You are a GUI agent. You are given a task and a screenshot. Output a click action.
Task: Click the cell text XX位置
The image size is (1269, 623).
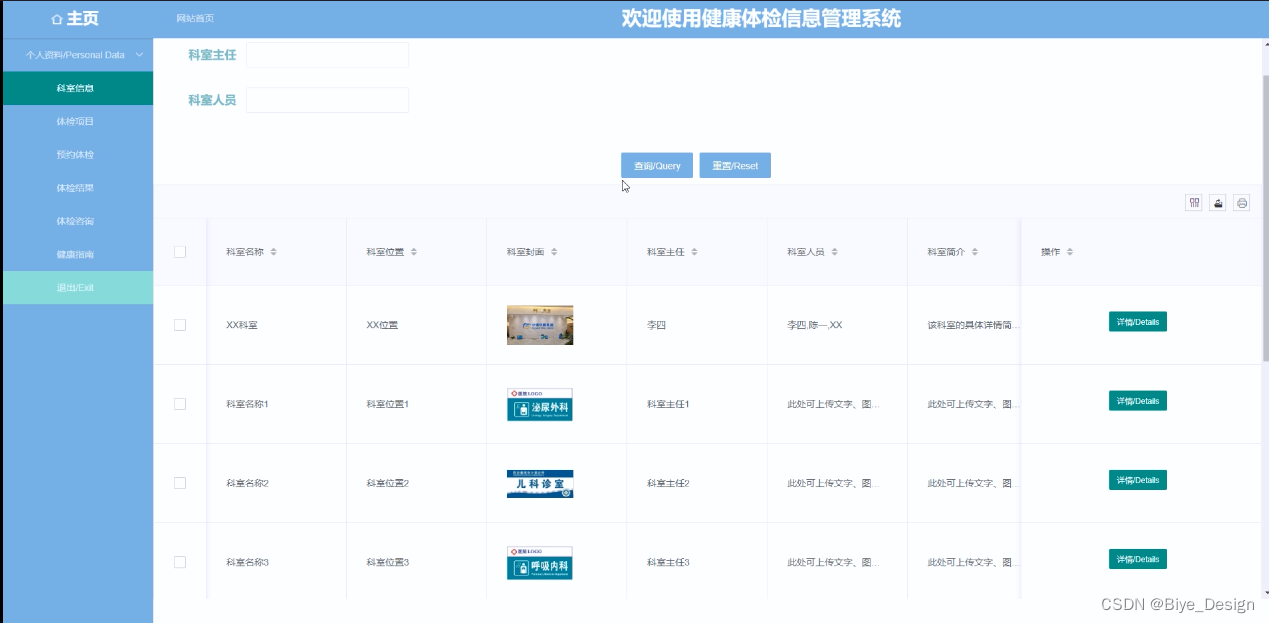[383, 325]
